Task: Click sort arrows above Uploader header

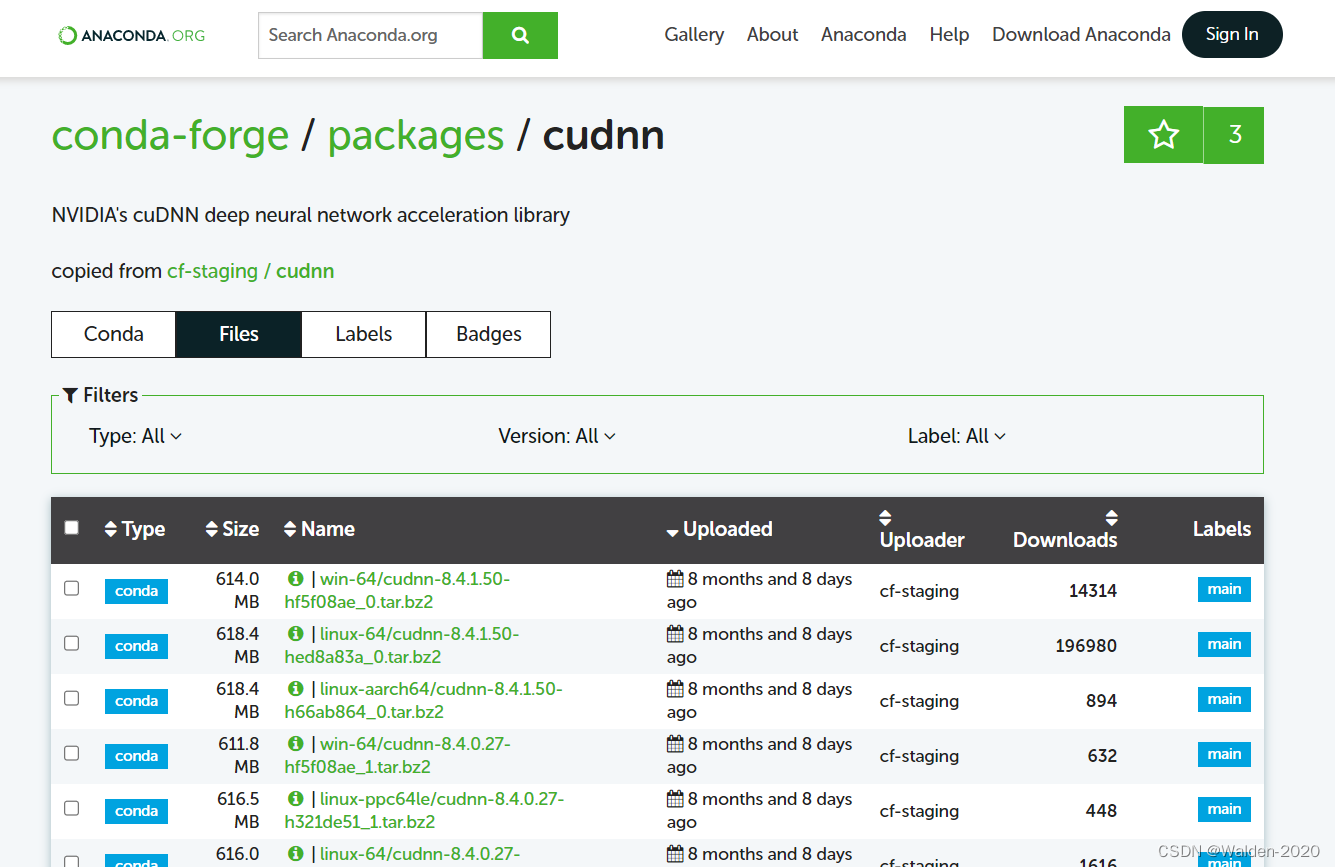Action: 885,518
